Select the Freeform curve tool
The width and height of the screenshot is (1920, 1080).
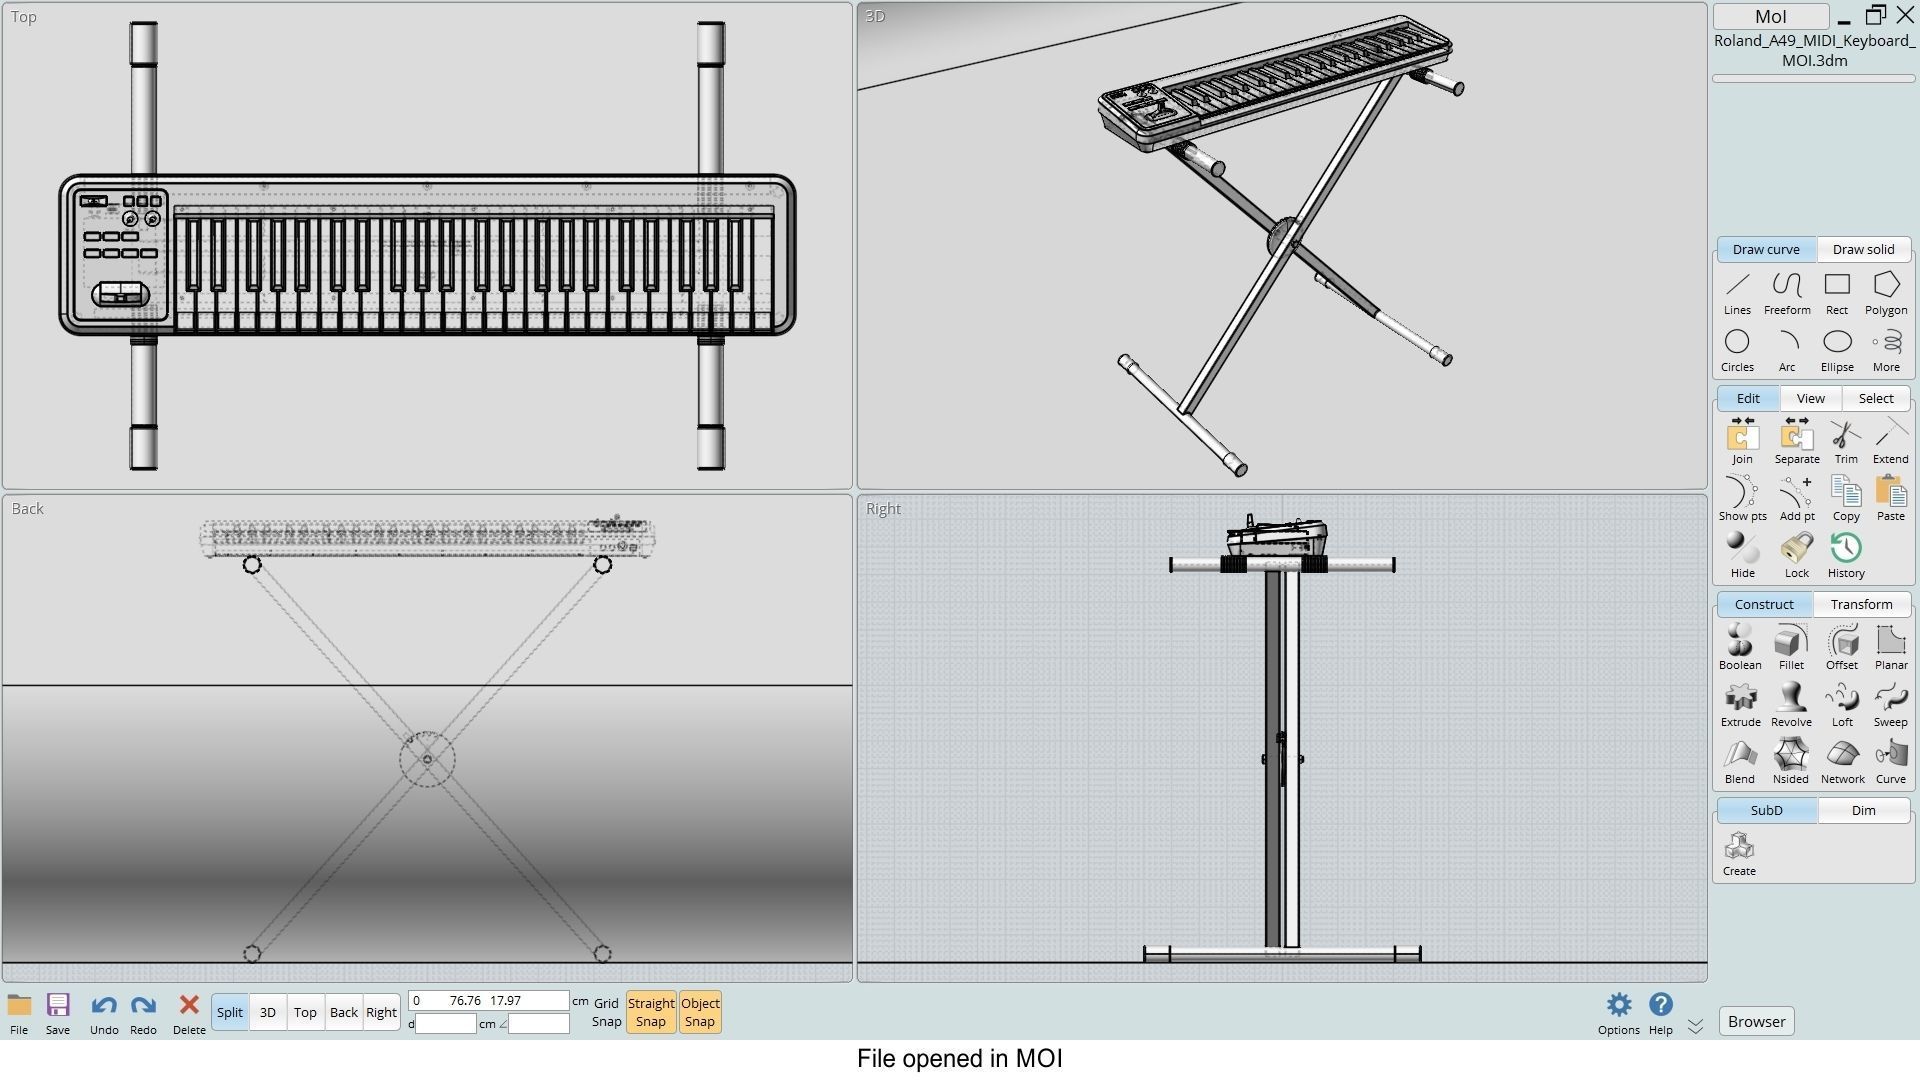pos(1787,294)
